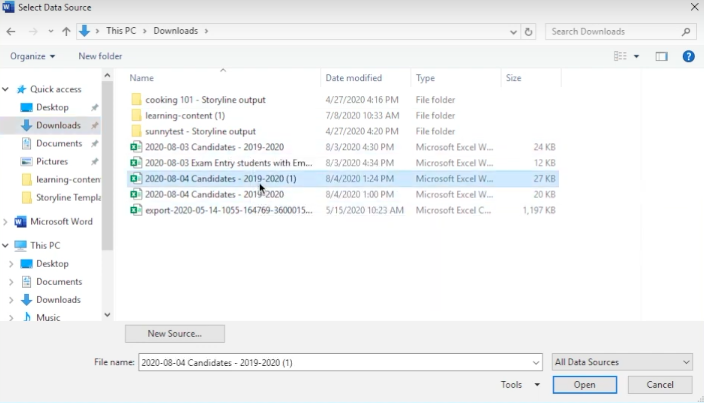The image size is (704, 403).
Task: Select Microsoft Word in navigation pane
Action: coord(61,222)
